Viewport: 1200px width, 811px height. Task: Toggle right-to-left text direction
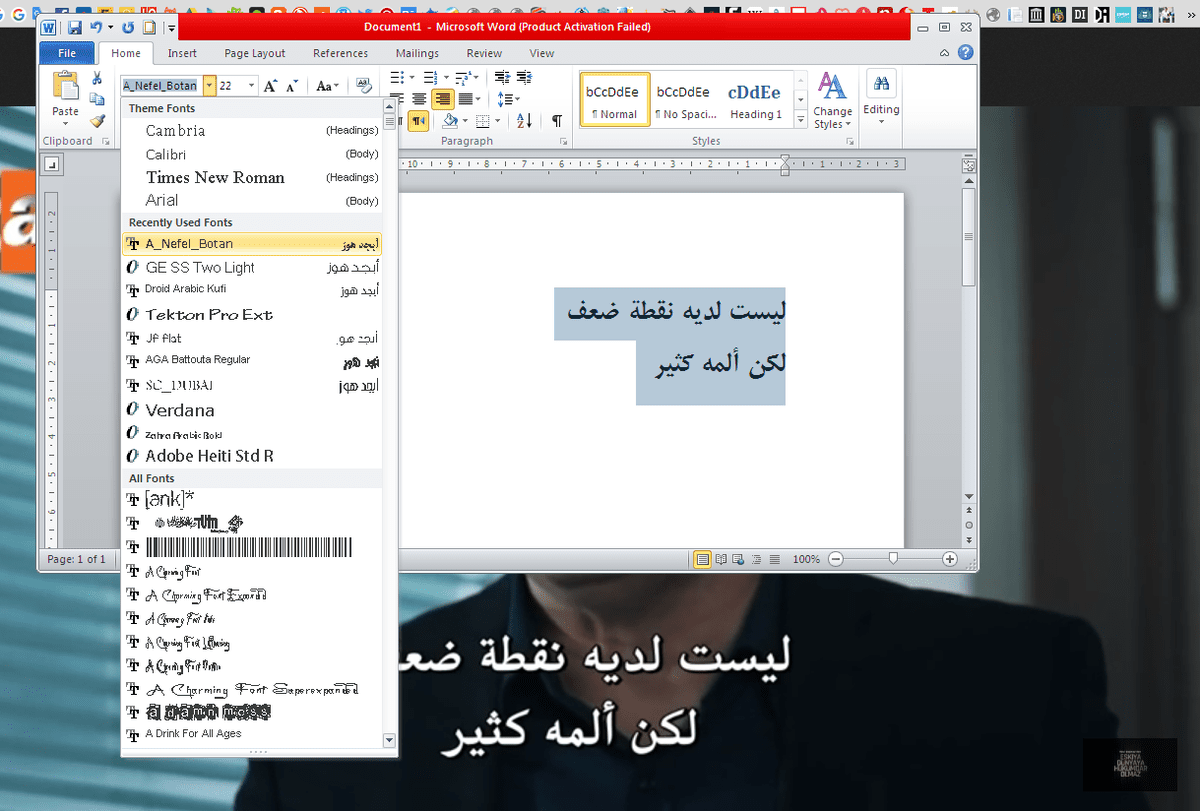click(418, 121)
